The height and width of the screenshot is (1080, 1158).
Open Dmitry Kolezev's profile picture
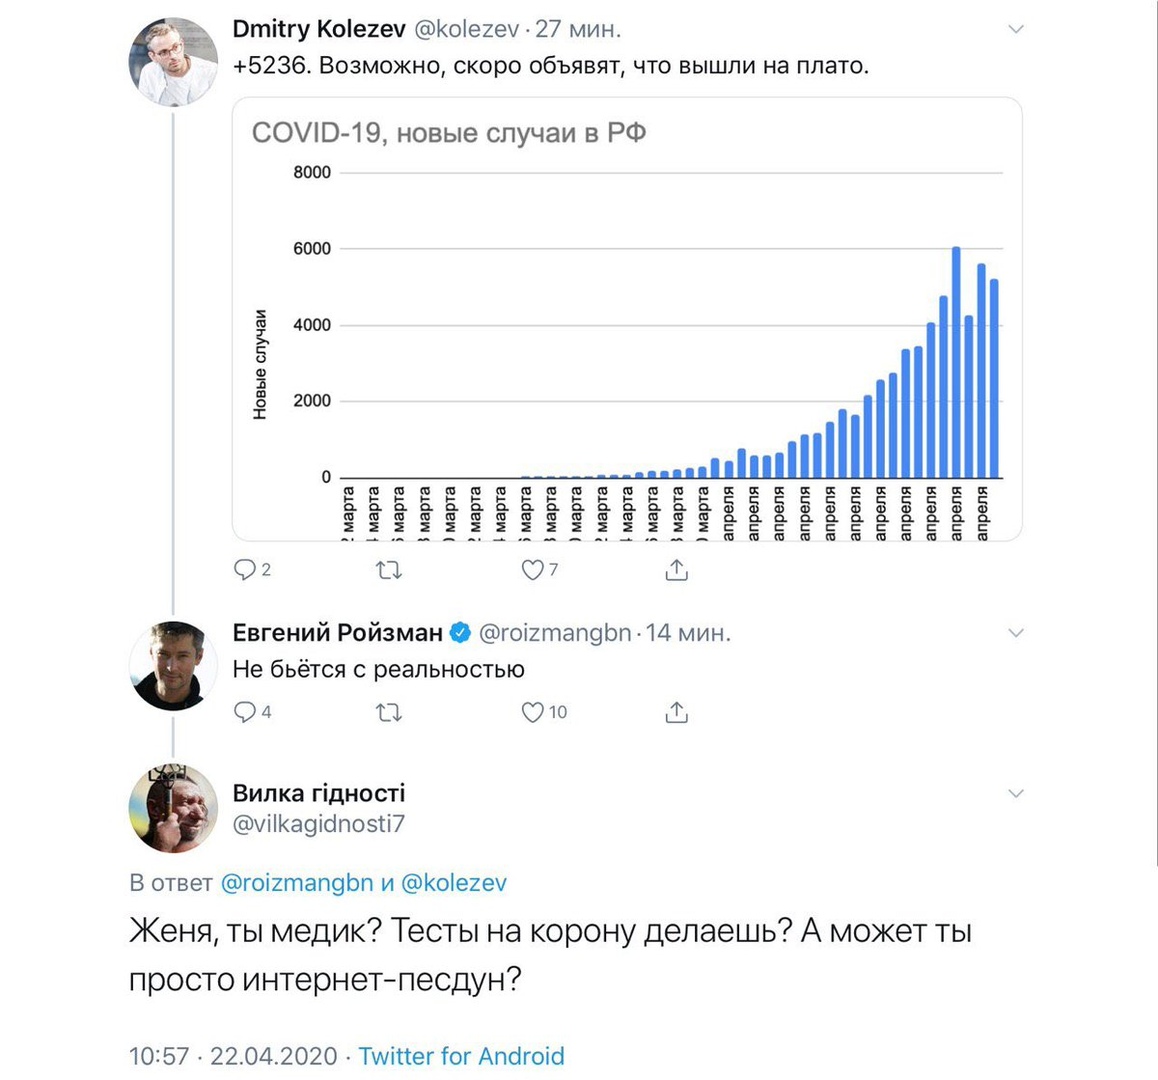click(173, 62)
